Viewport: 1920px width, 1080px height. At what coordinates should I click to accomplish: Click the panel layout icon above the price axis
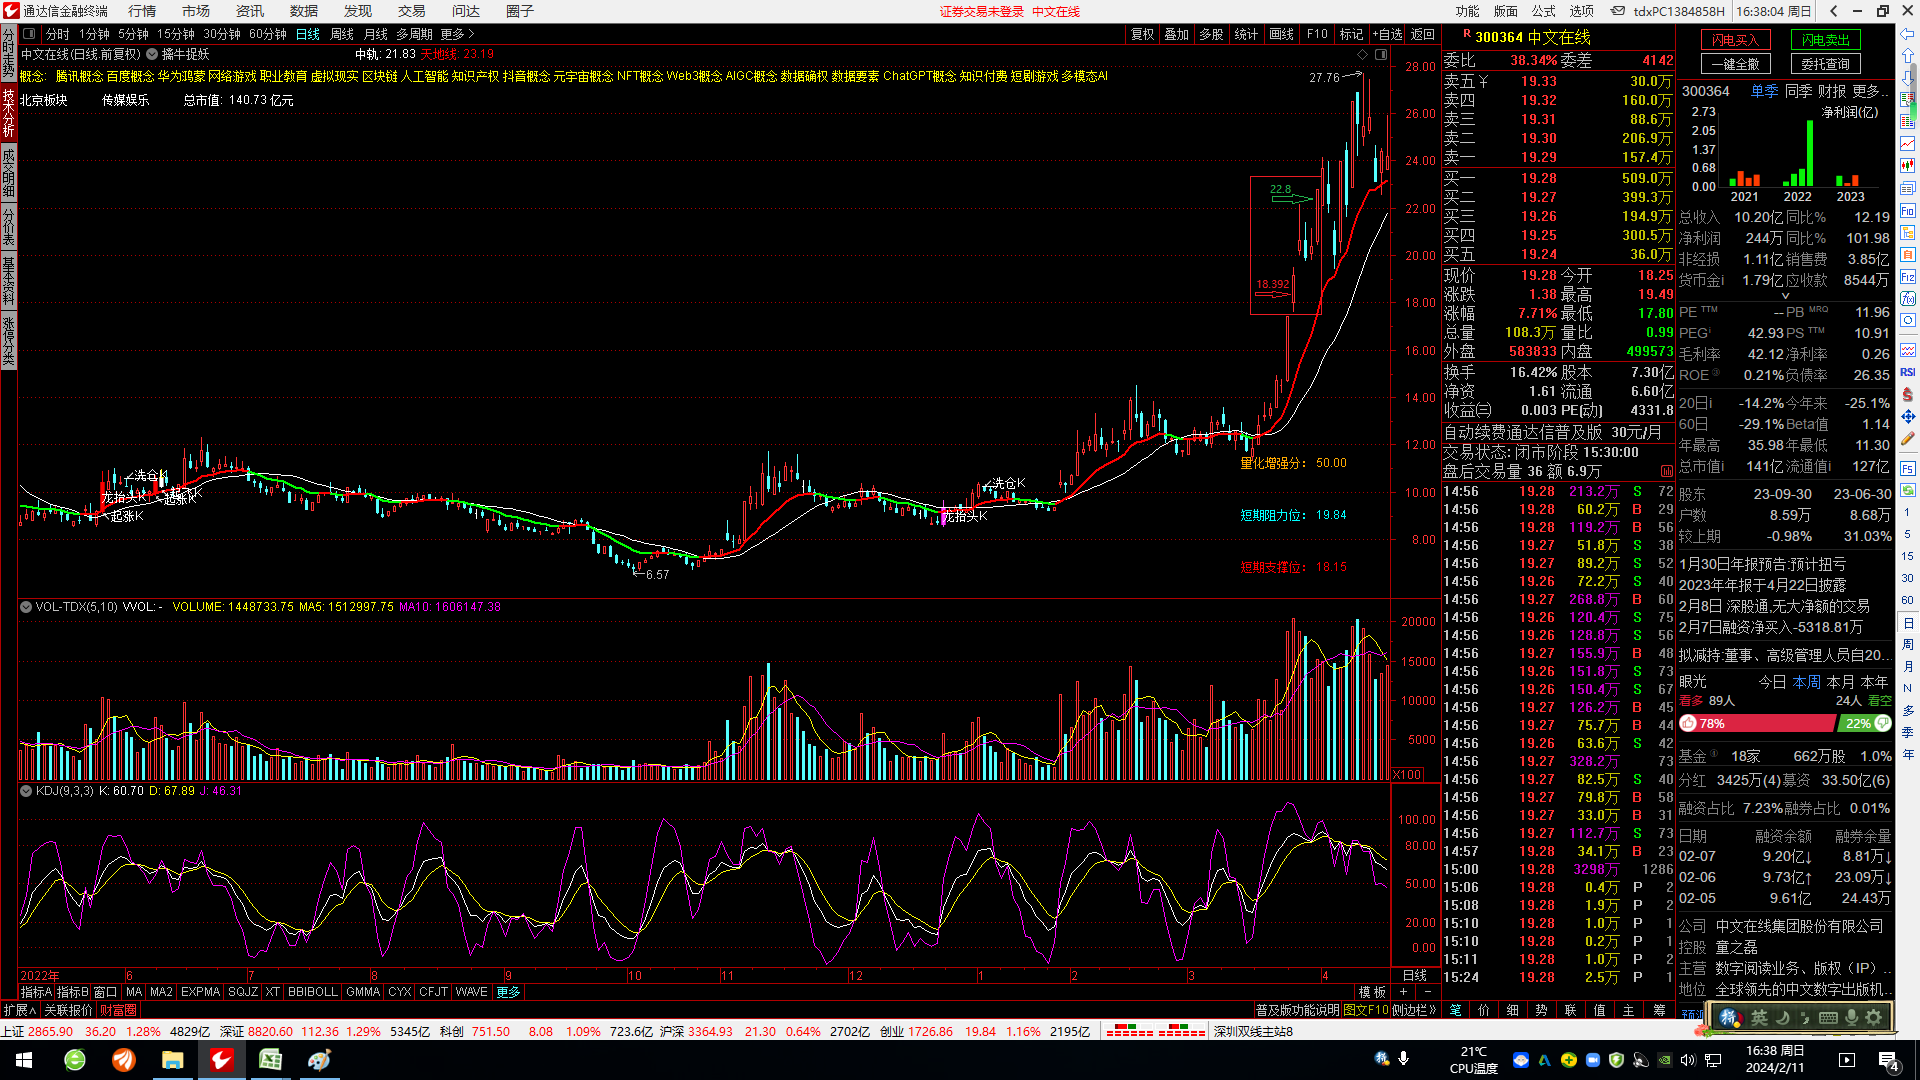click(1381, 55)
